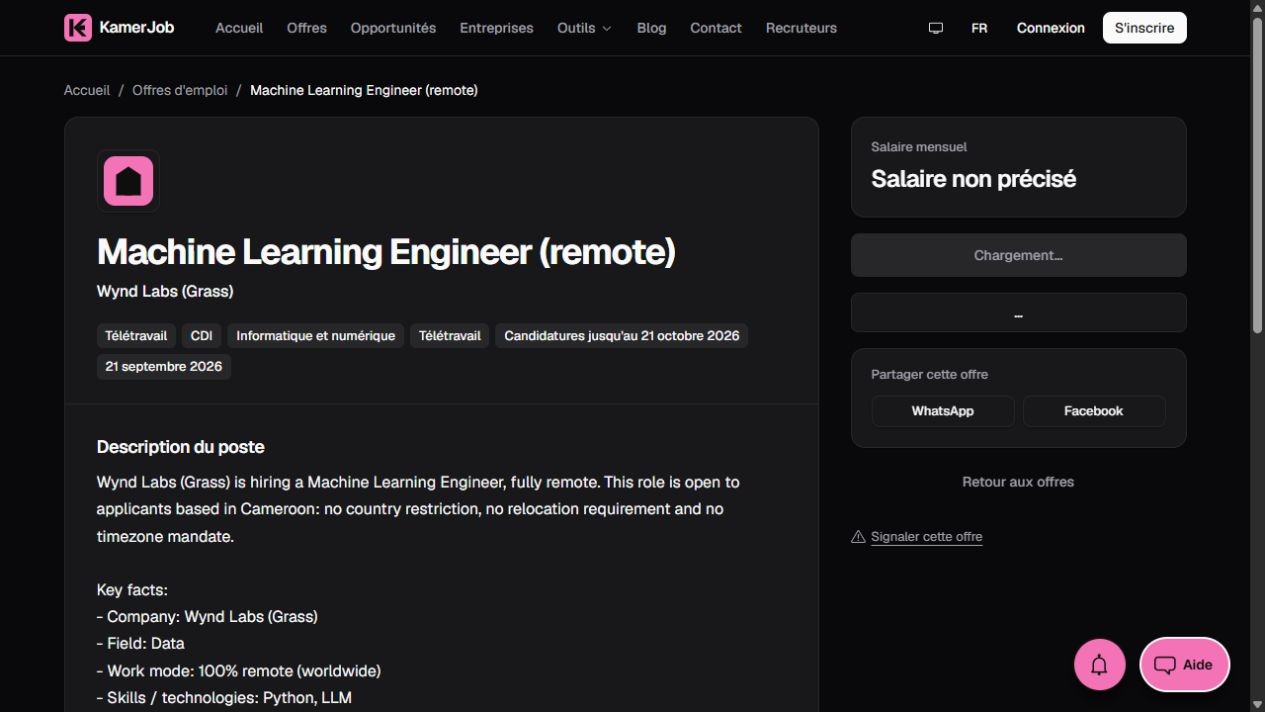
Task: Open the Entreprises menu item
Action: pyautogui.click(x=496, y=28)
